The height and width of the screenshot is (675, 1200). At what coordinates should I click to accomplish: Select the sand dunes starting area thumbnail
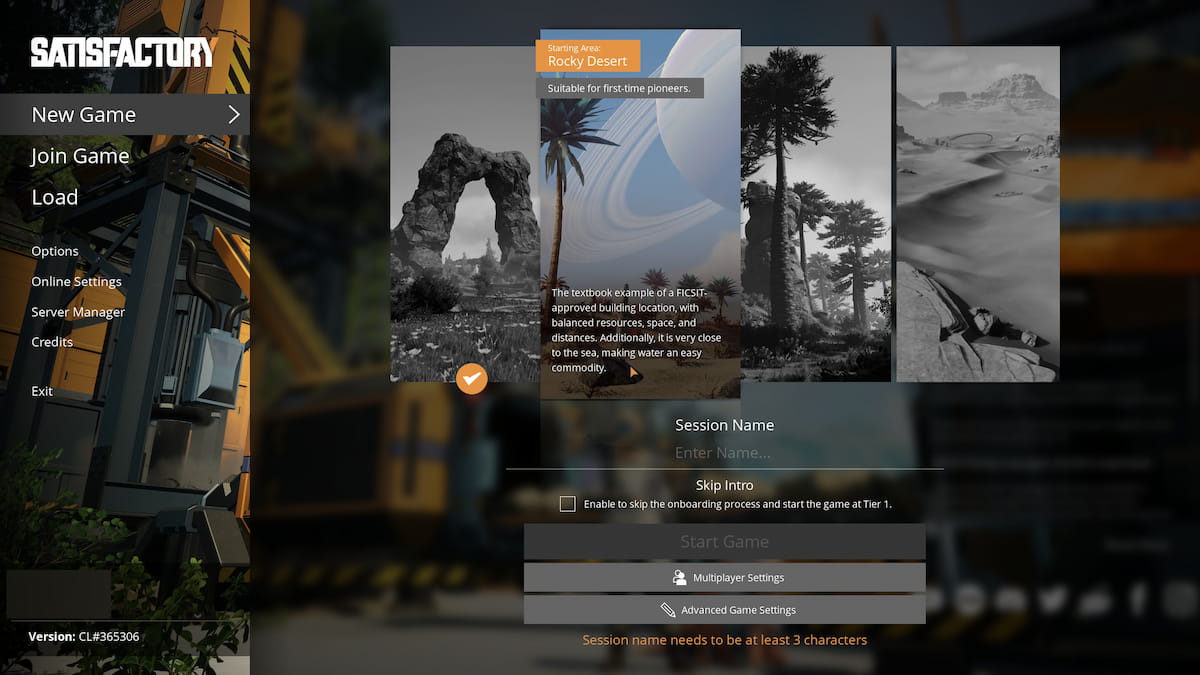[978, 214]
